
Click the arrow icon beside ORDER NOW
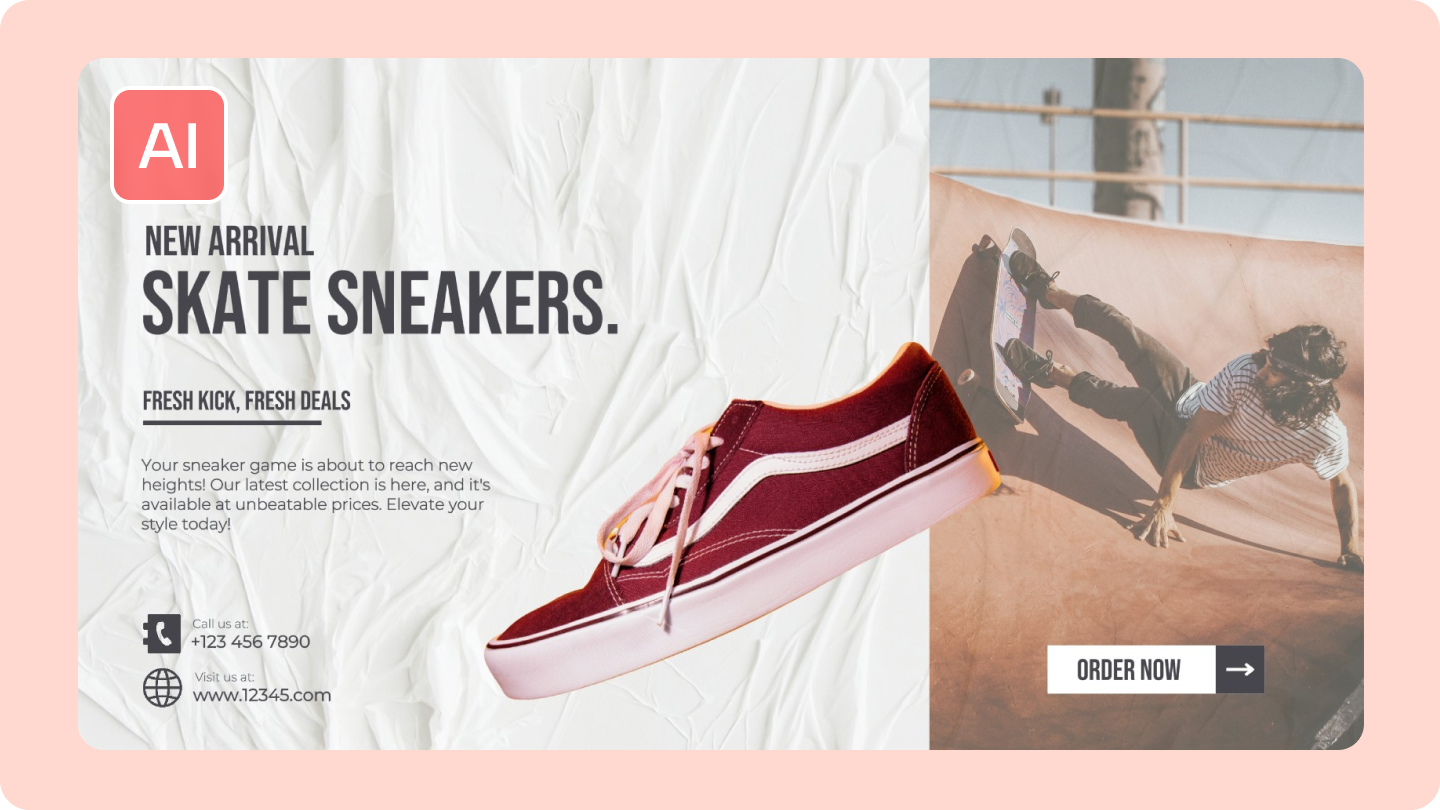1240,669
